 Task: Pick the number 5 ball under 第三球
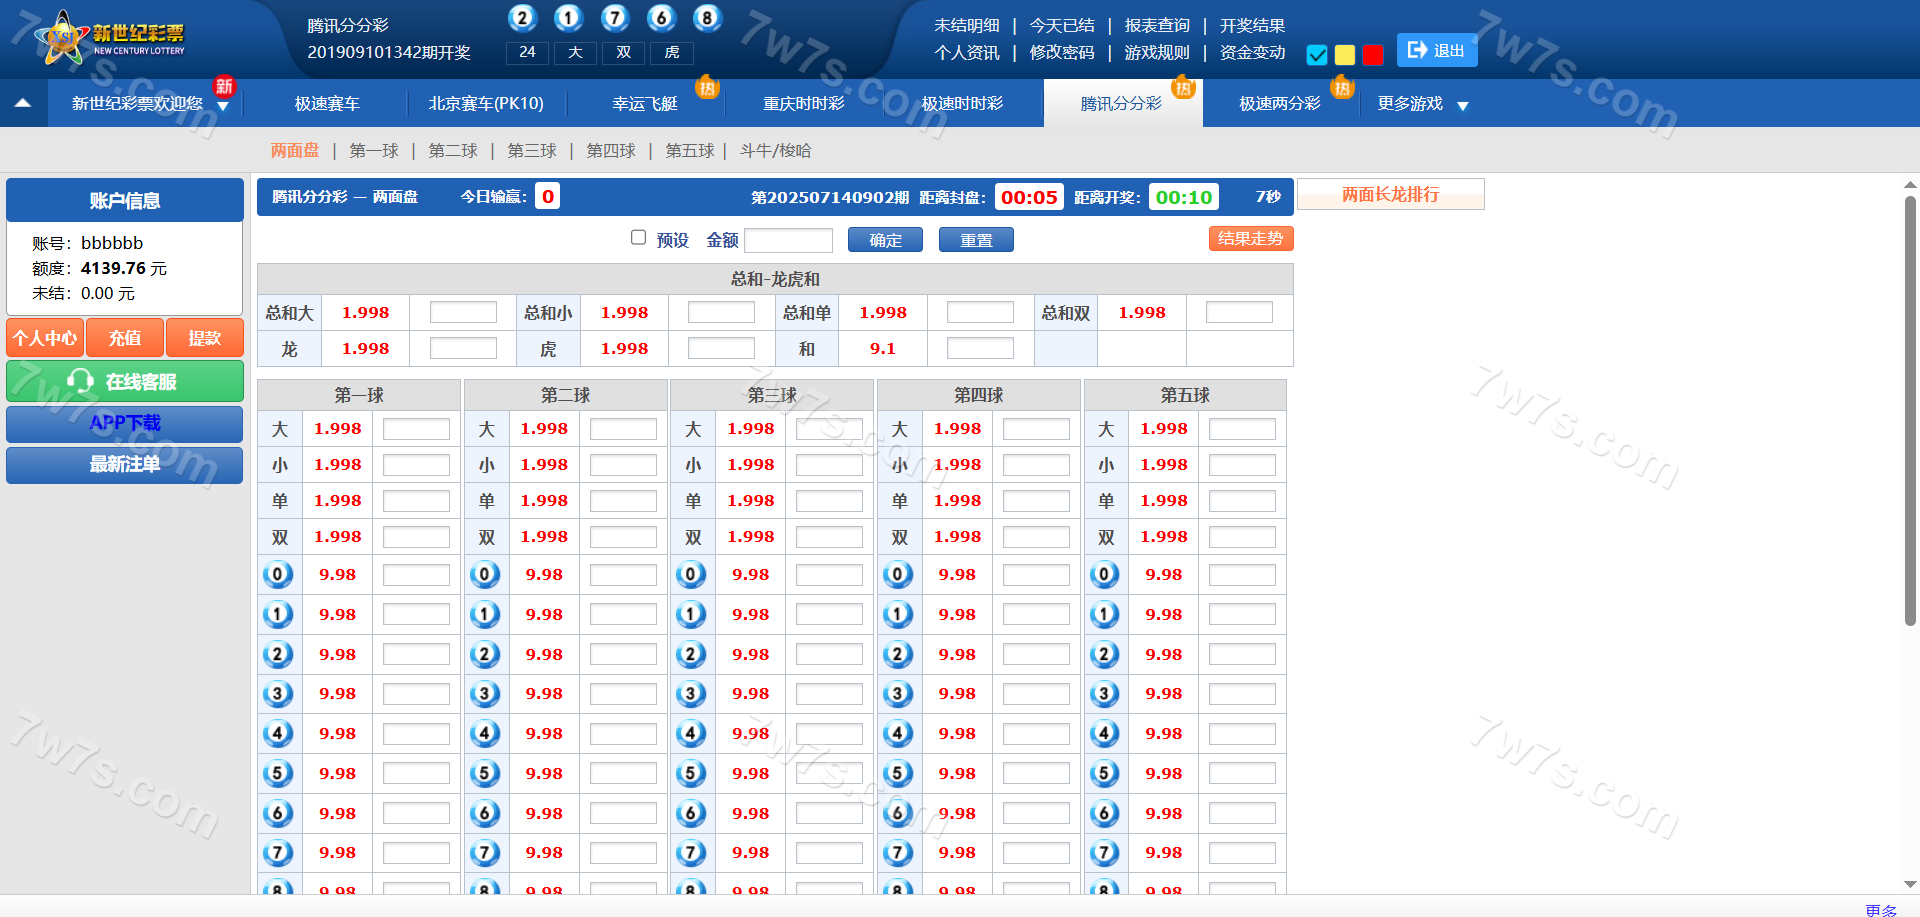click(691, 773)
